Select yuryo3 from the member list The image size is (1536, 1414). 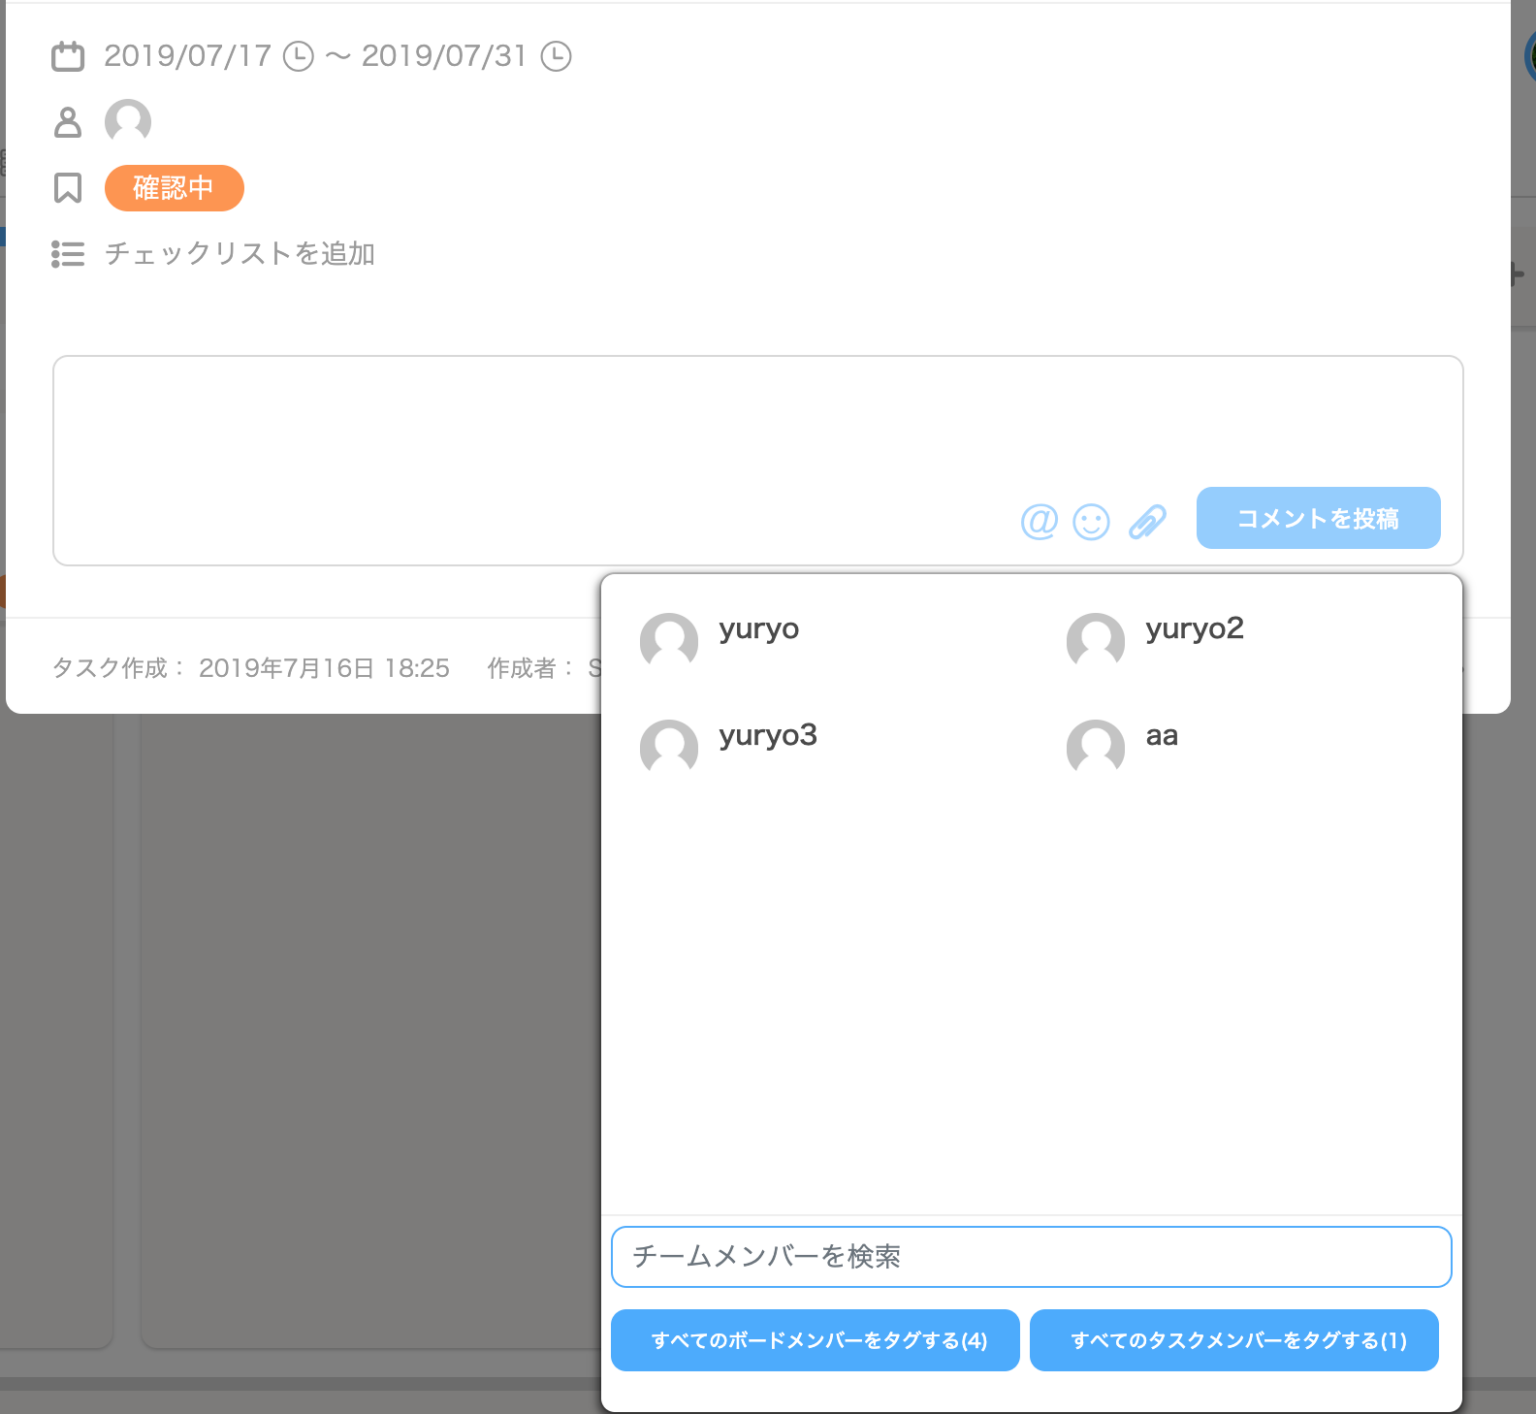pyautogui.click(x=768, y=736)
